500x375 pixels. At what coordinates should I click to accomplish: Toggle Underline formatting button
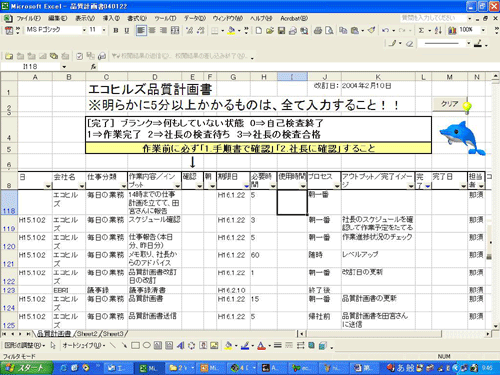click(127, 31)
